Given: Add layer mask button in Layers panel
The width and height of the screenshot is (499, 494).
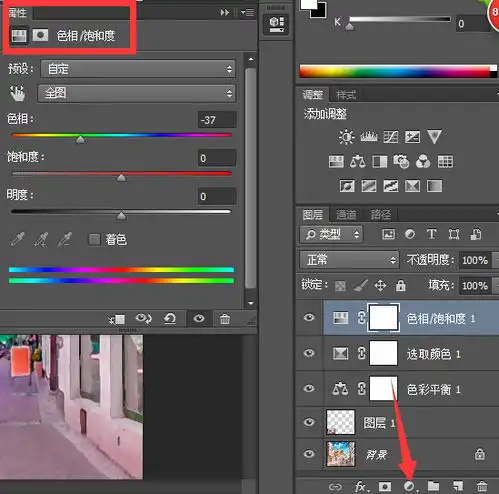Looking at the screenshot, I should pos(384,486).
